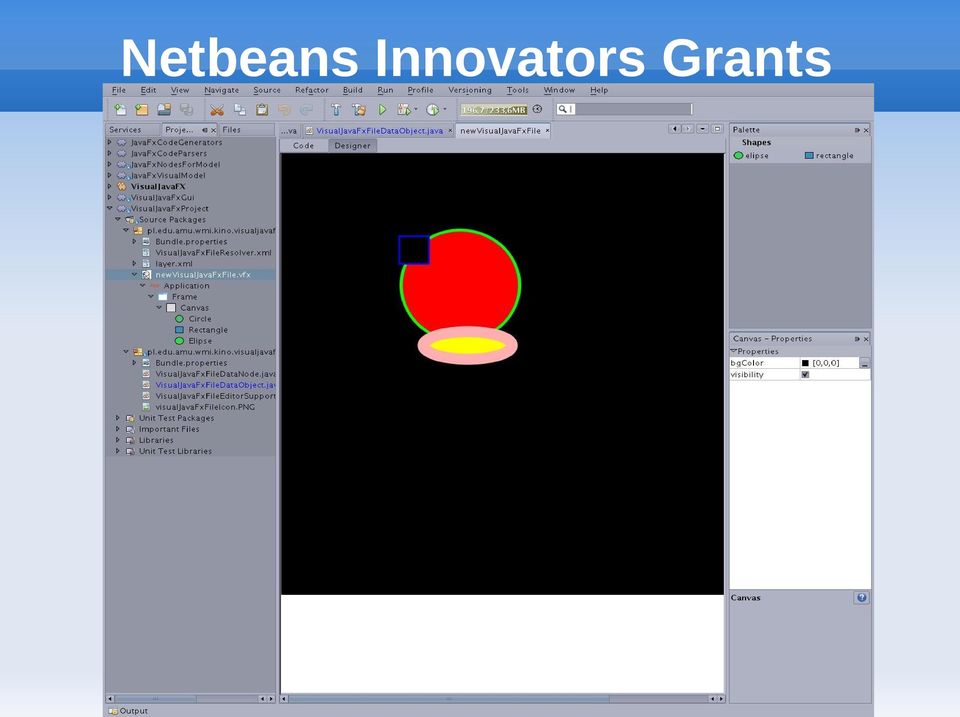The image size is (960, 717).
Task: Click the Save All toolbar icon
Action: 186,110
